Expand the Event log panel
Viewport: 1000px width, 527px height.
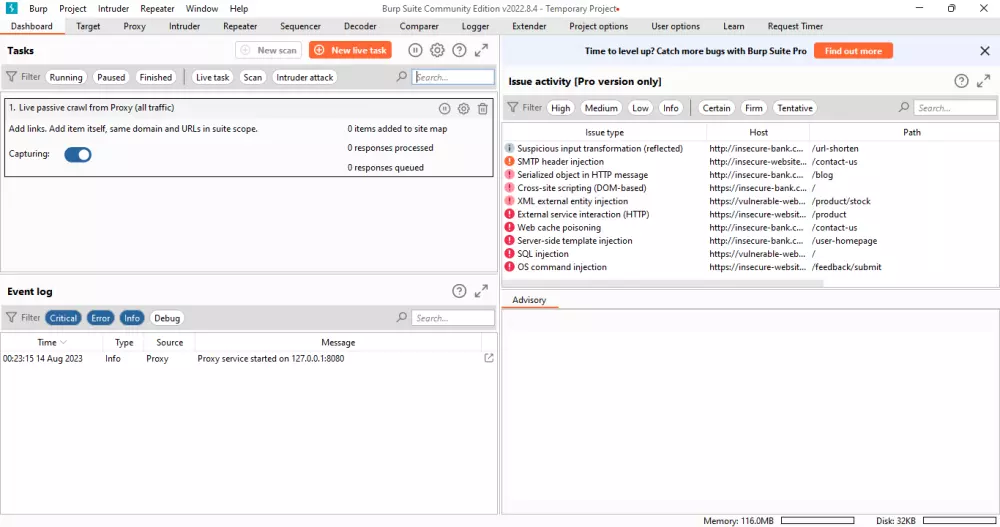tap(482, 291)
